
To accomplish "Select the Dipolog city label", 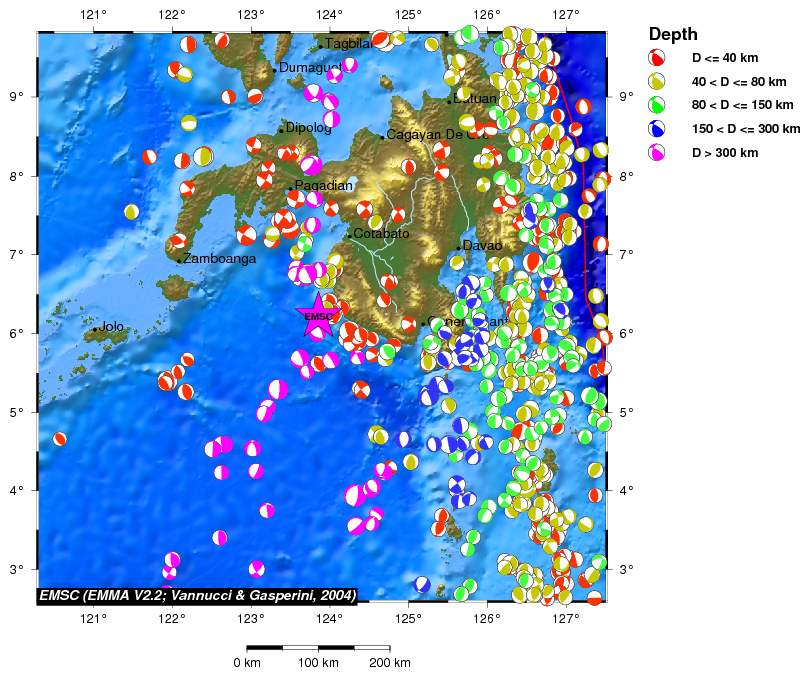I will [x=308, y=128].
